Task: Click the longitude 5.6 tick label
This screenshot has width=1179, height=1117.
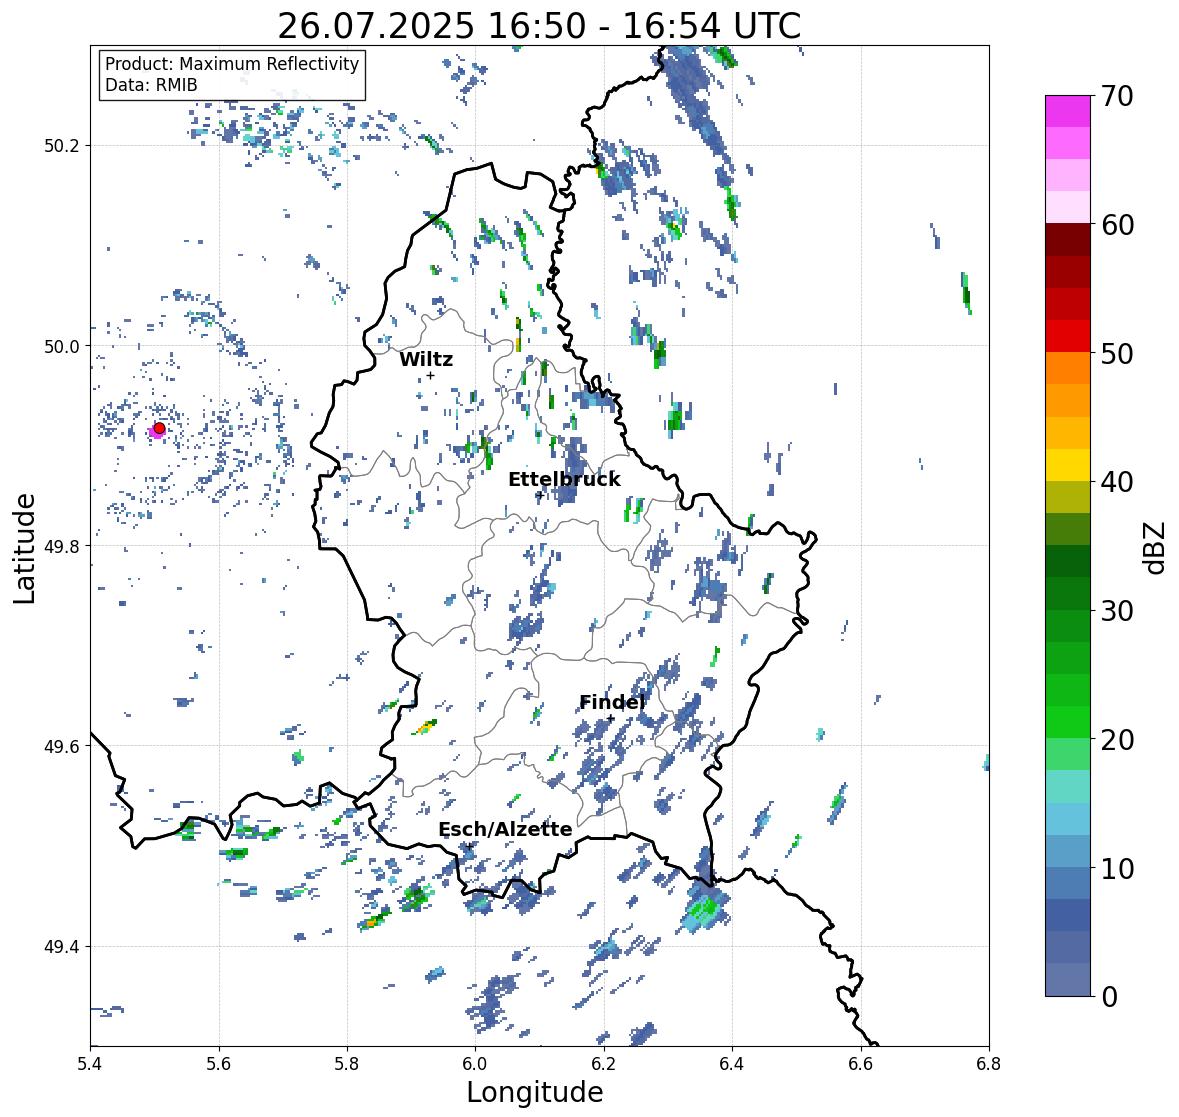Action: (x=219, y=1064)
